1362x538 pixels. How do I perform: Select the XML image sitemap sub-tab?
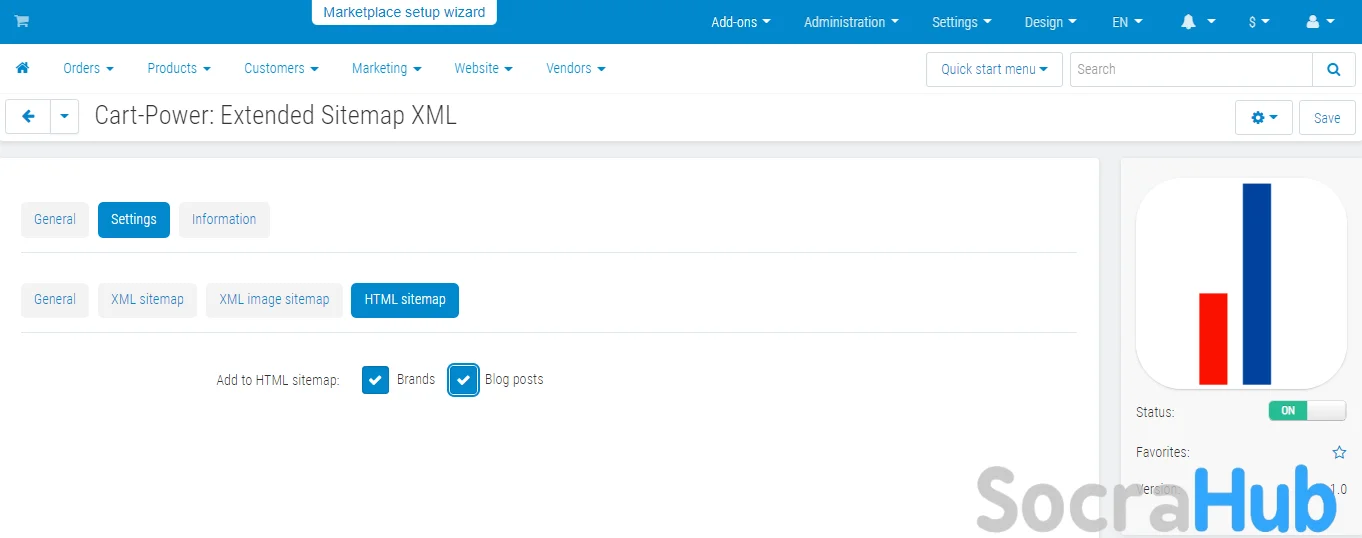274,300
